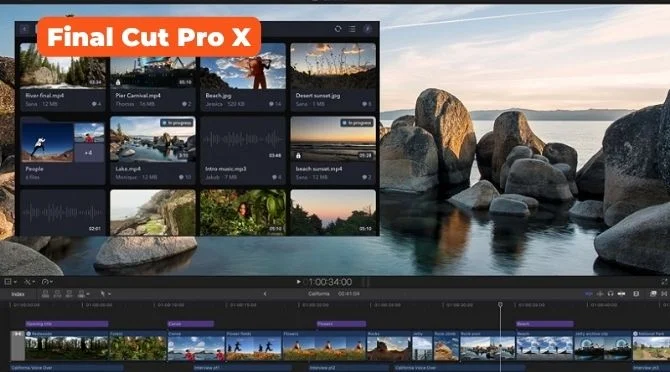
Task: Open the clip appearance options
Action: 636,294
